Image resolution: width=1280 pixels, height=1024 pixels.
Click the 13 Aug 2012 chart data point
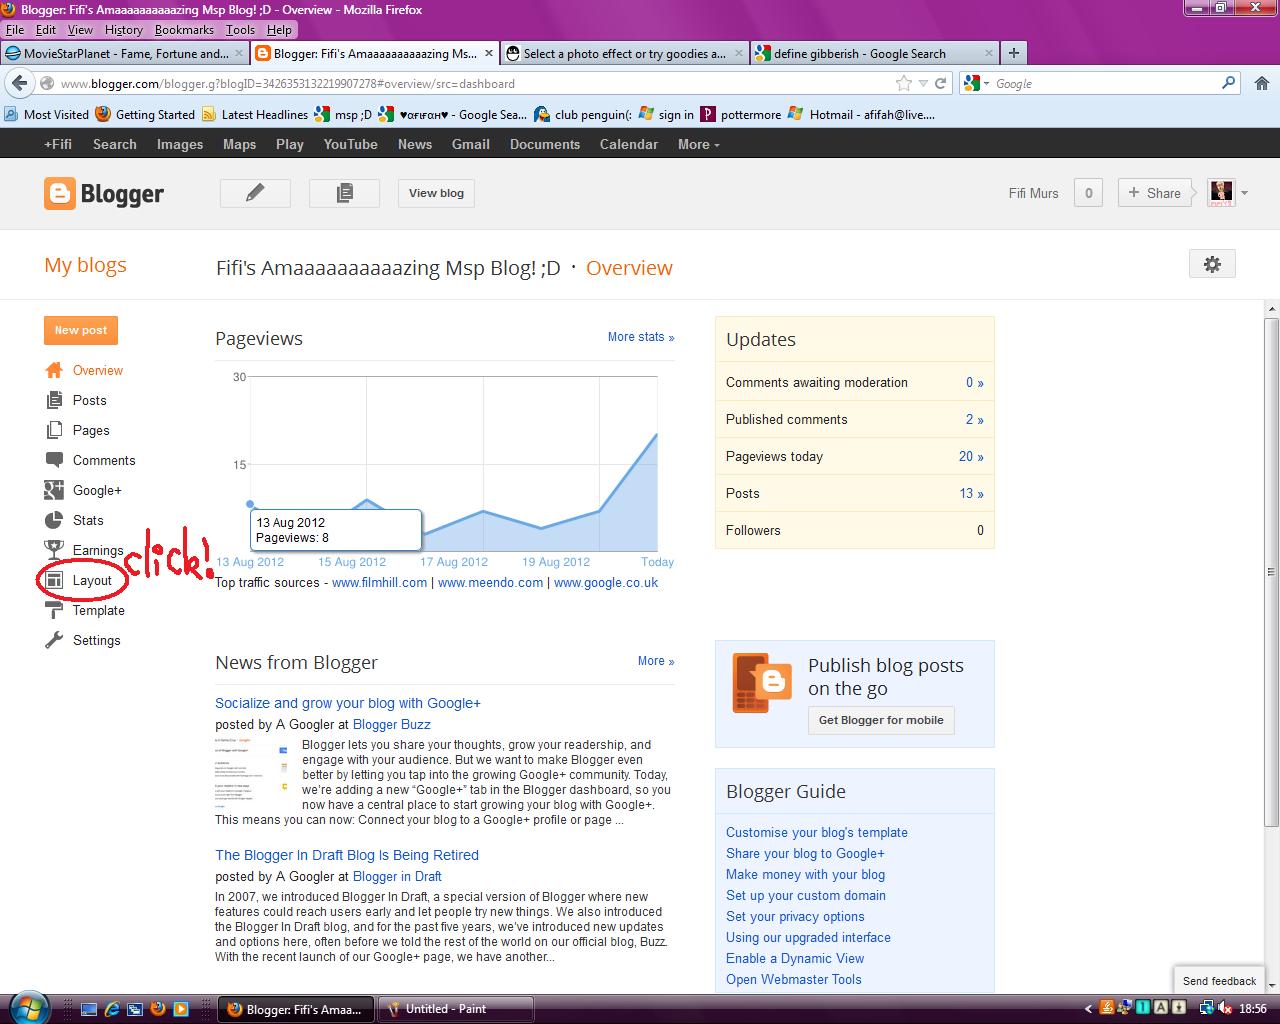(250, 504)
